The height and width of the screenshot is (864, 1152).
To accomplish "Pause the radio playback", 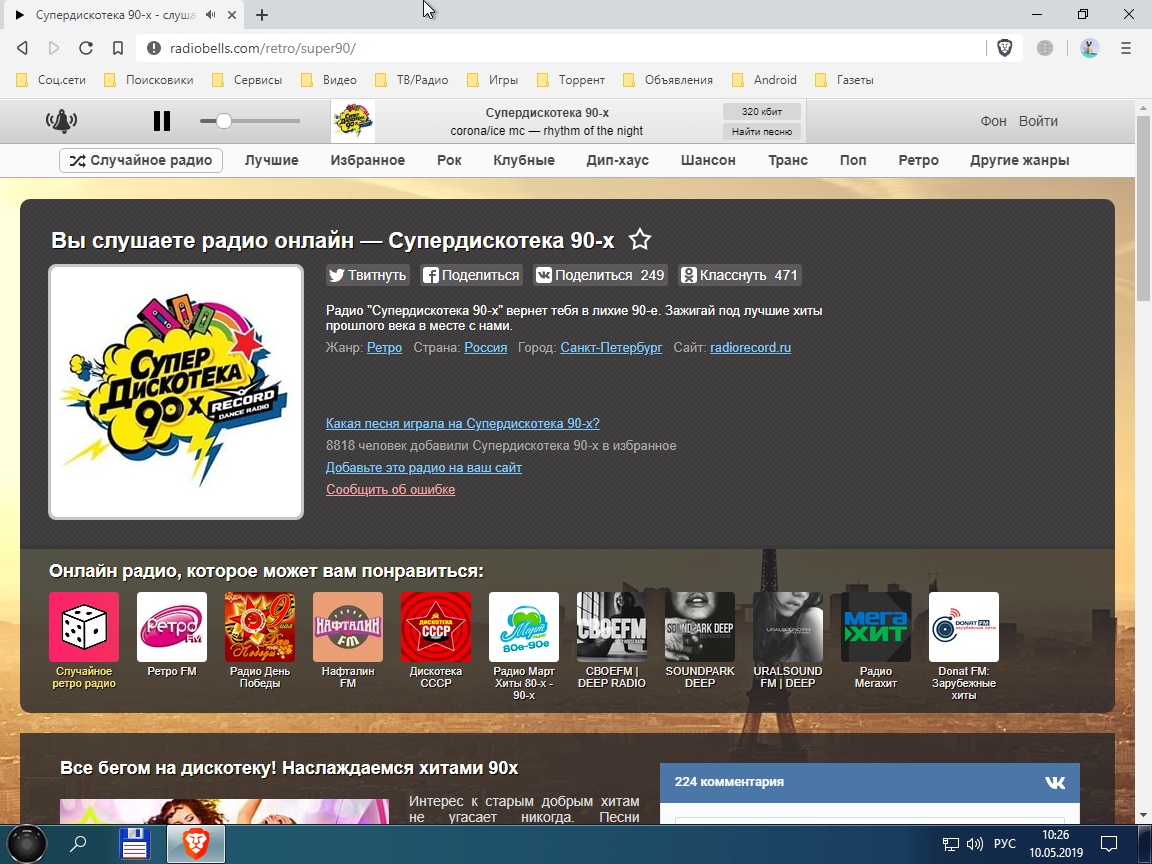I will tap(162, 120).
